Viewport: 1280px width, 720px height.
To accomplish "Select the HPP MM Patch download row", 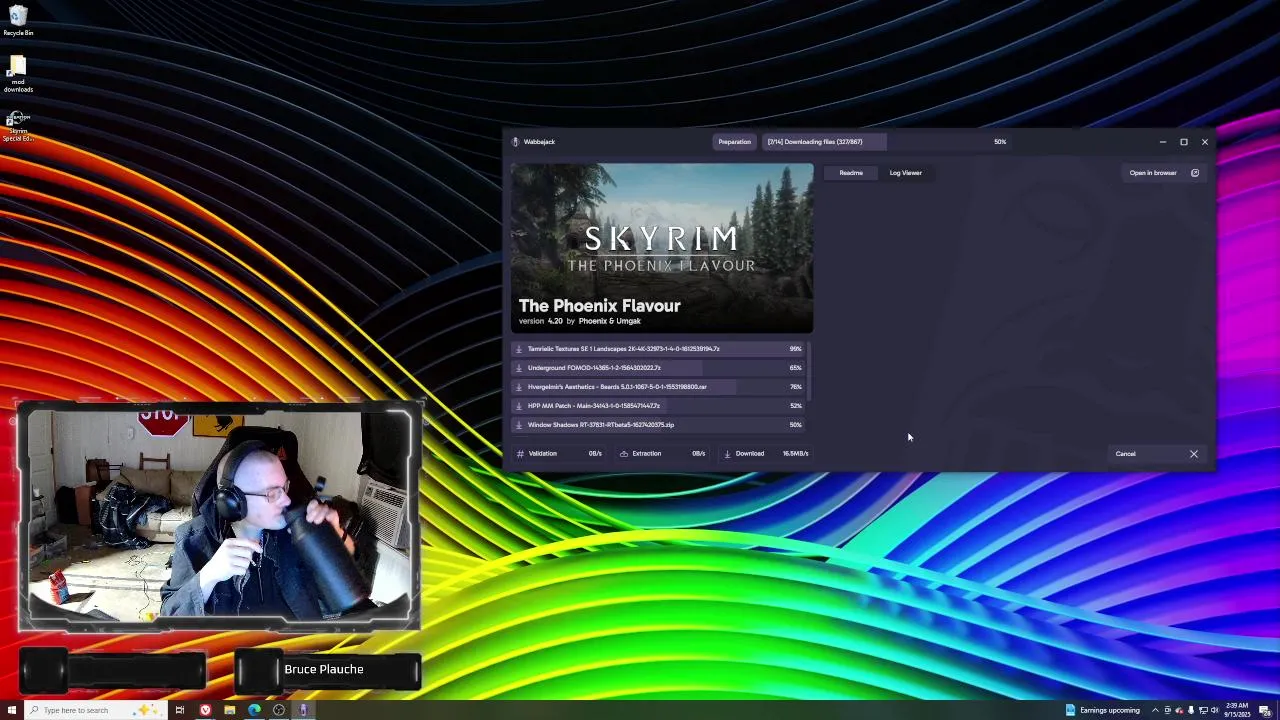I will tap(659, 406).
